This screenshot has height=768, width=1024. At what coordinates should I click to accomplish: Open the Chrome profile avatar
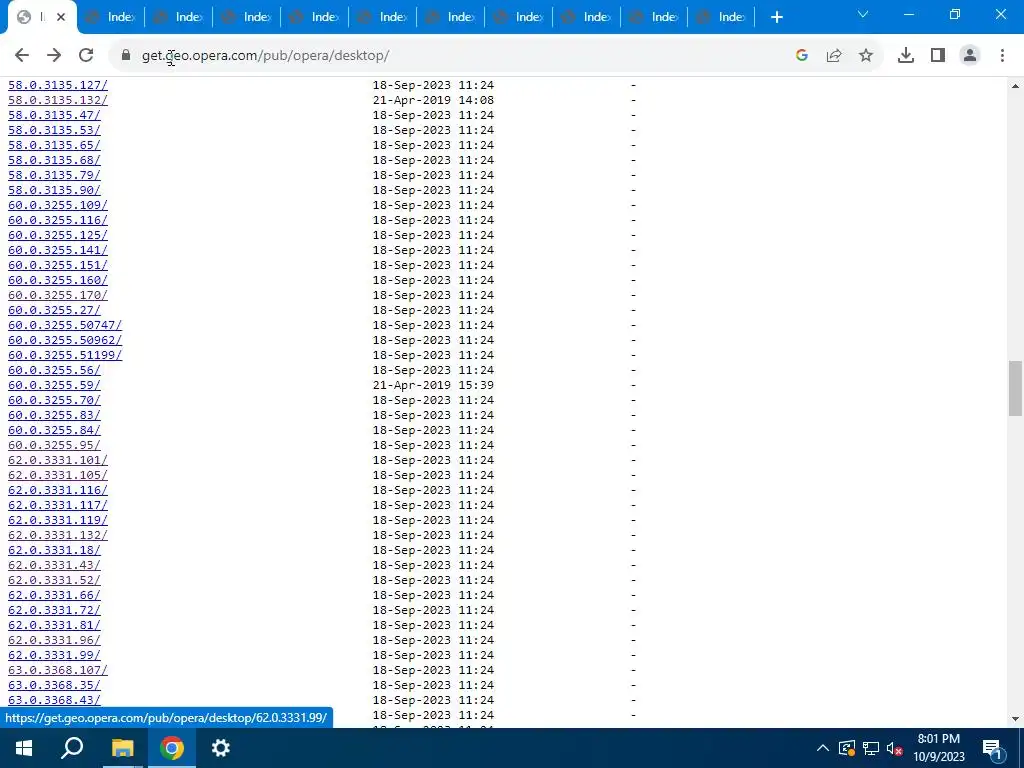coord(970,56)
